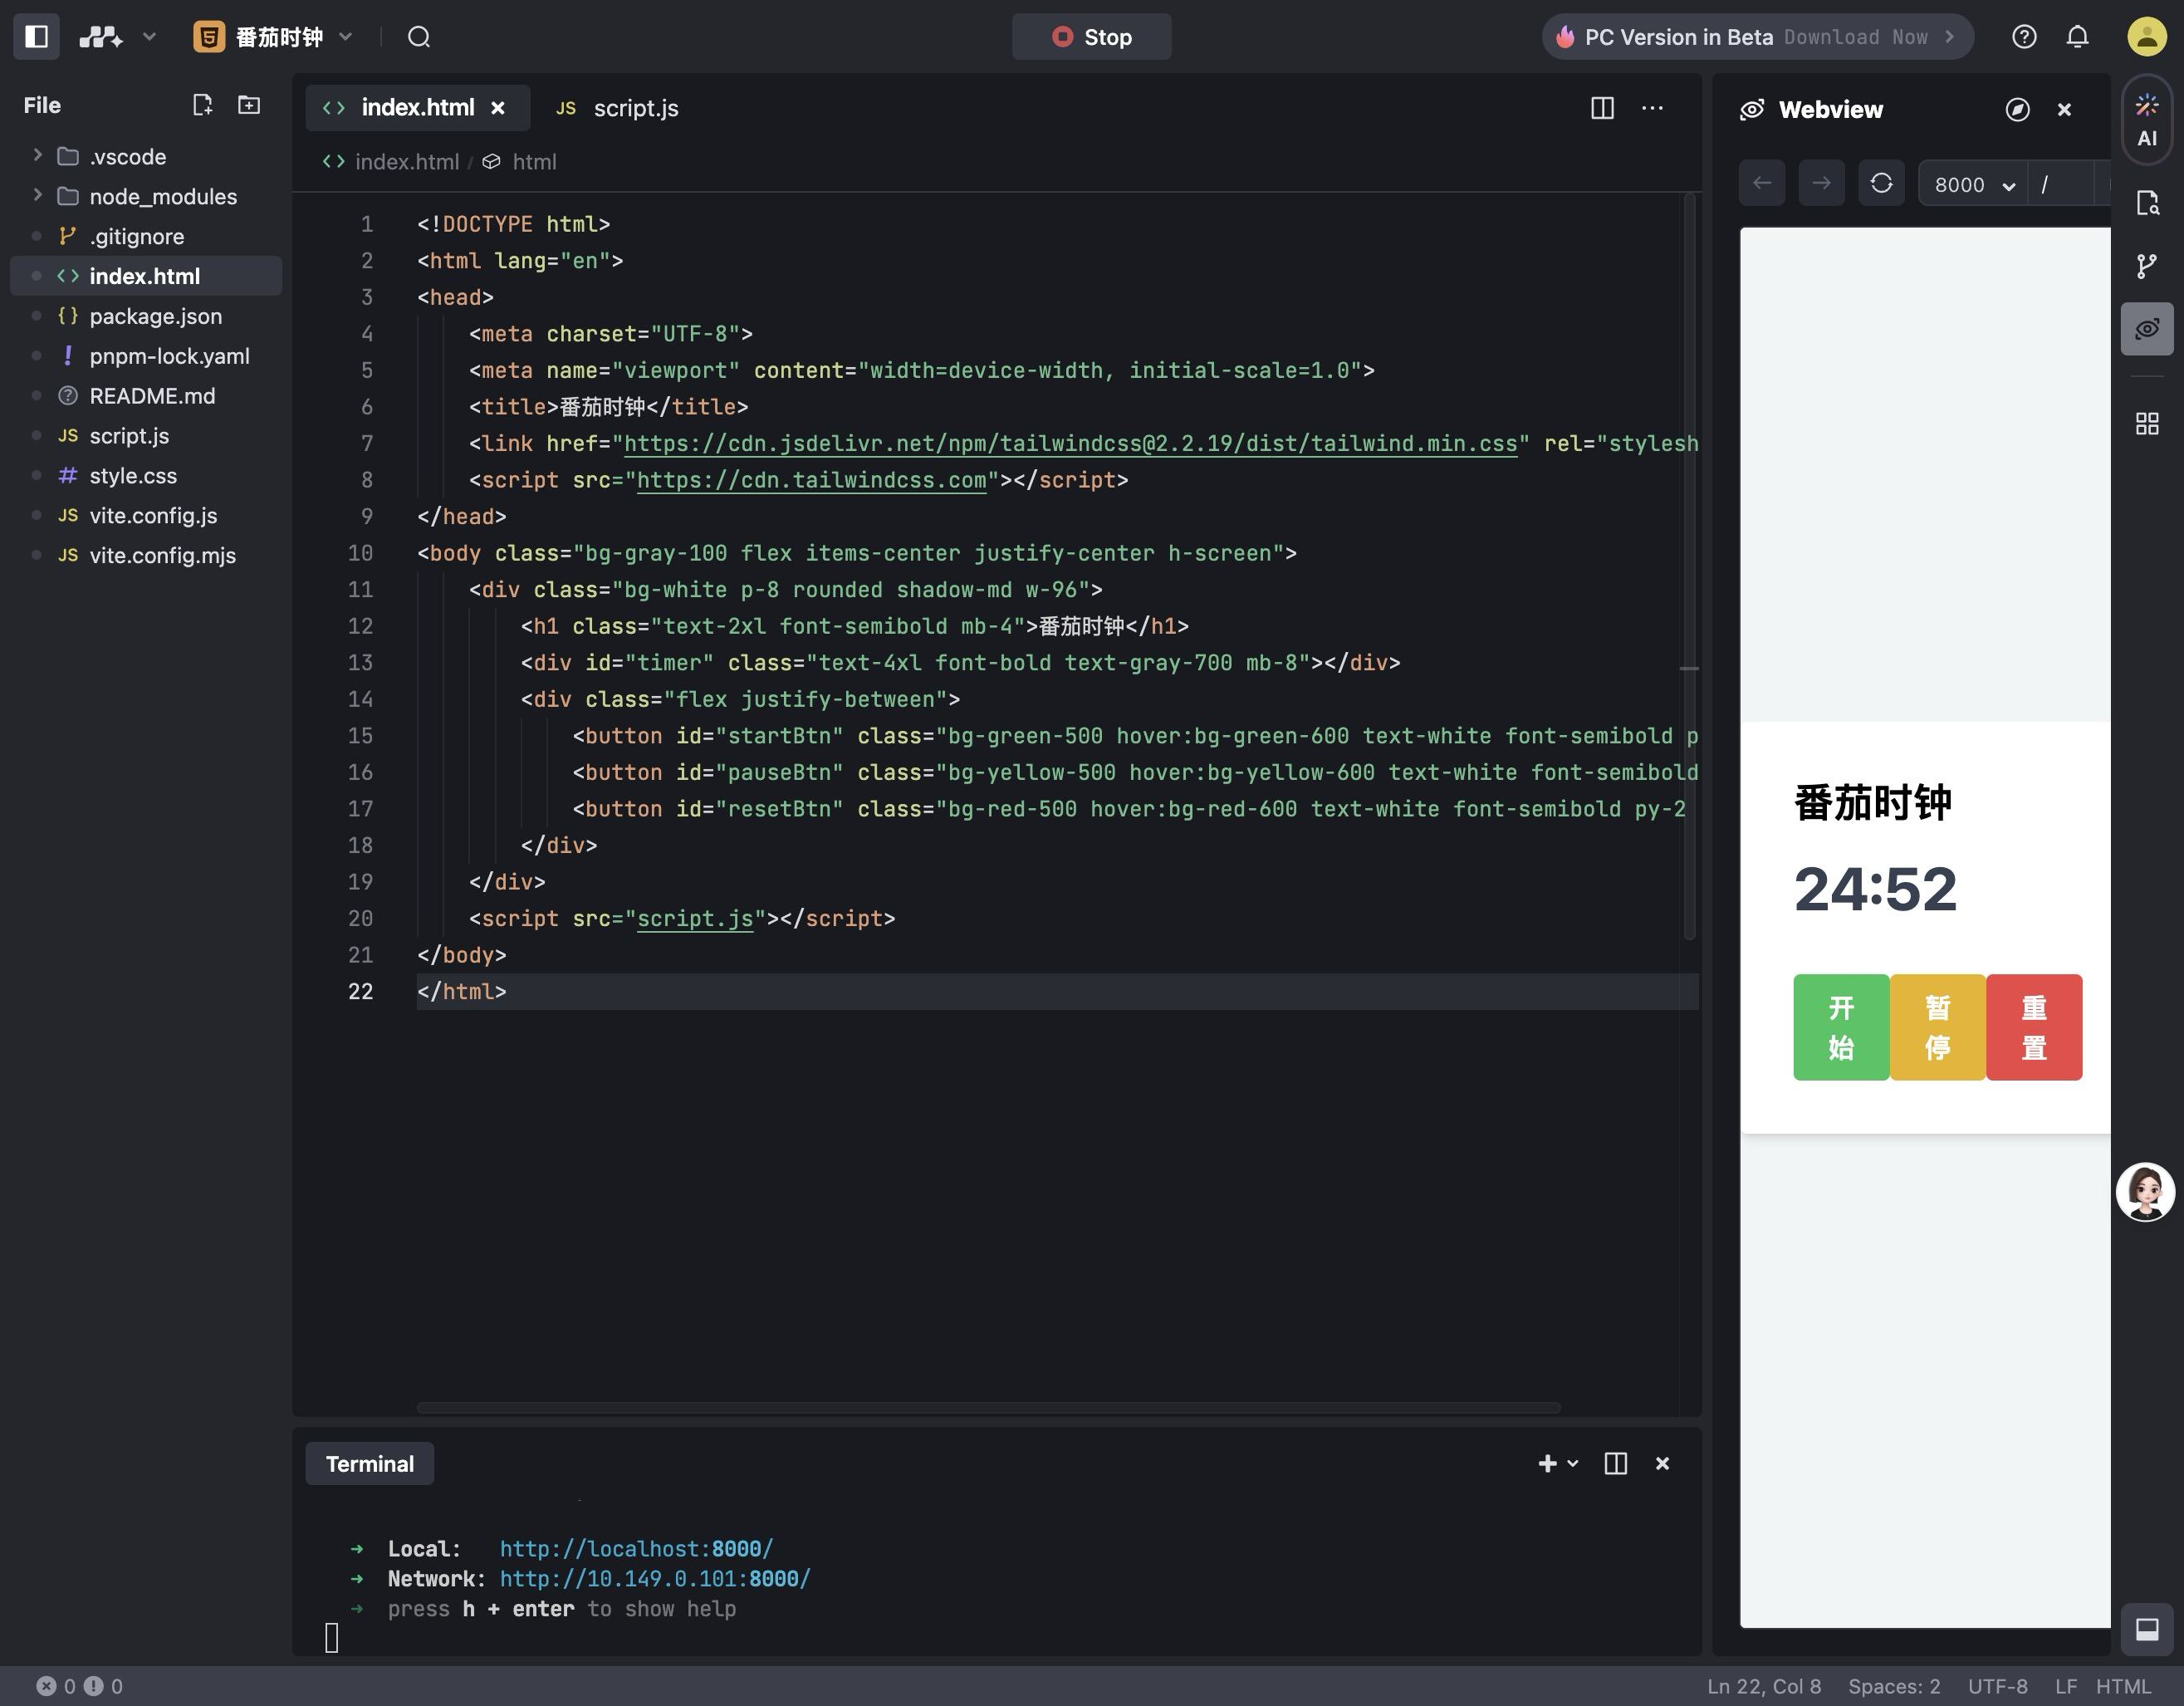Open the source control branch icon
Screen dimensions: 2184x1706
point(2146,266)
